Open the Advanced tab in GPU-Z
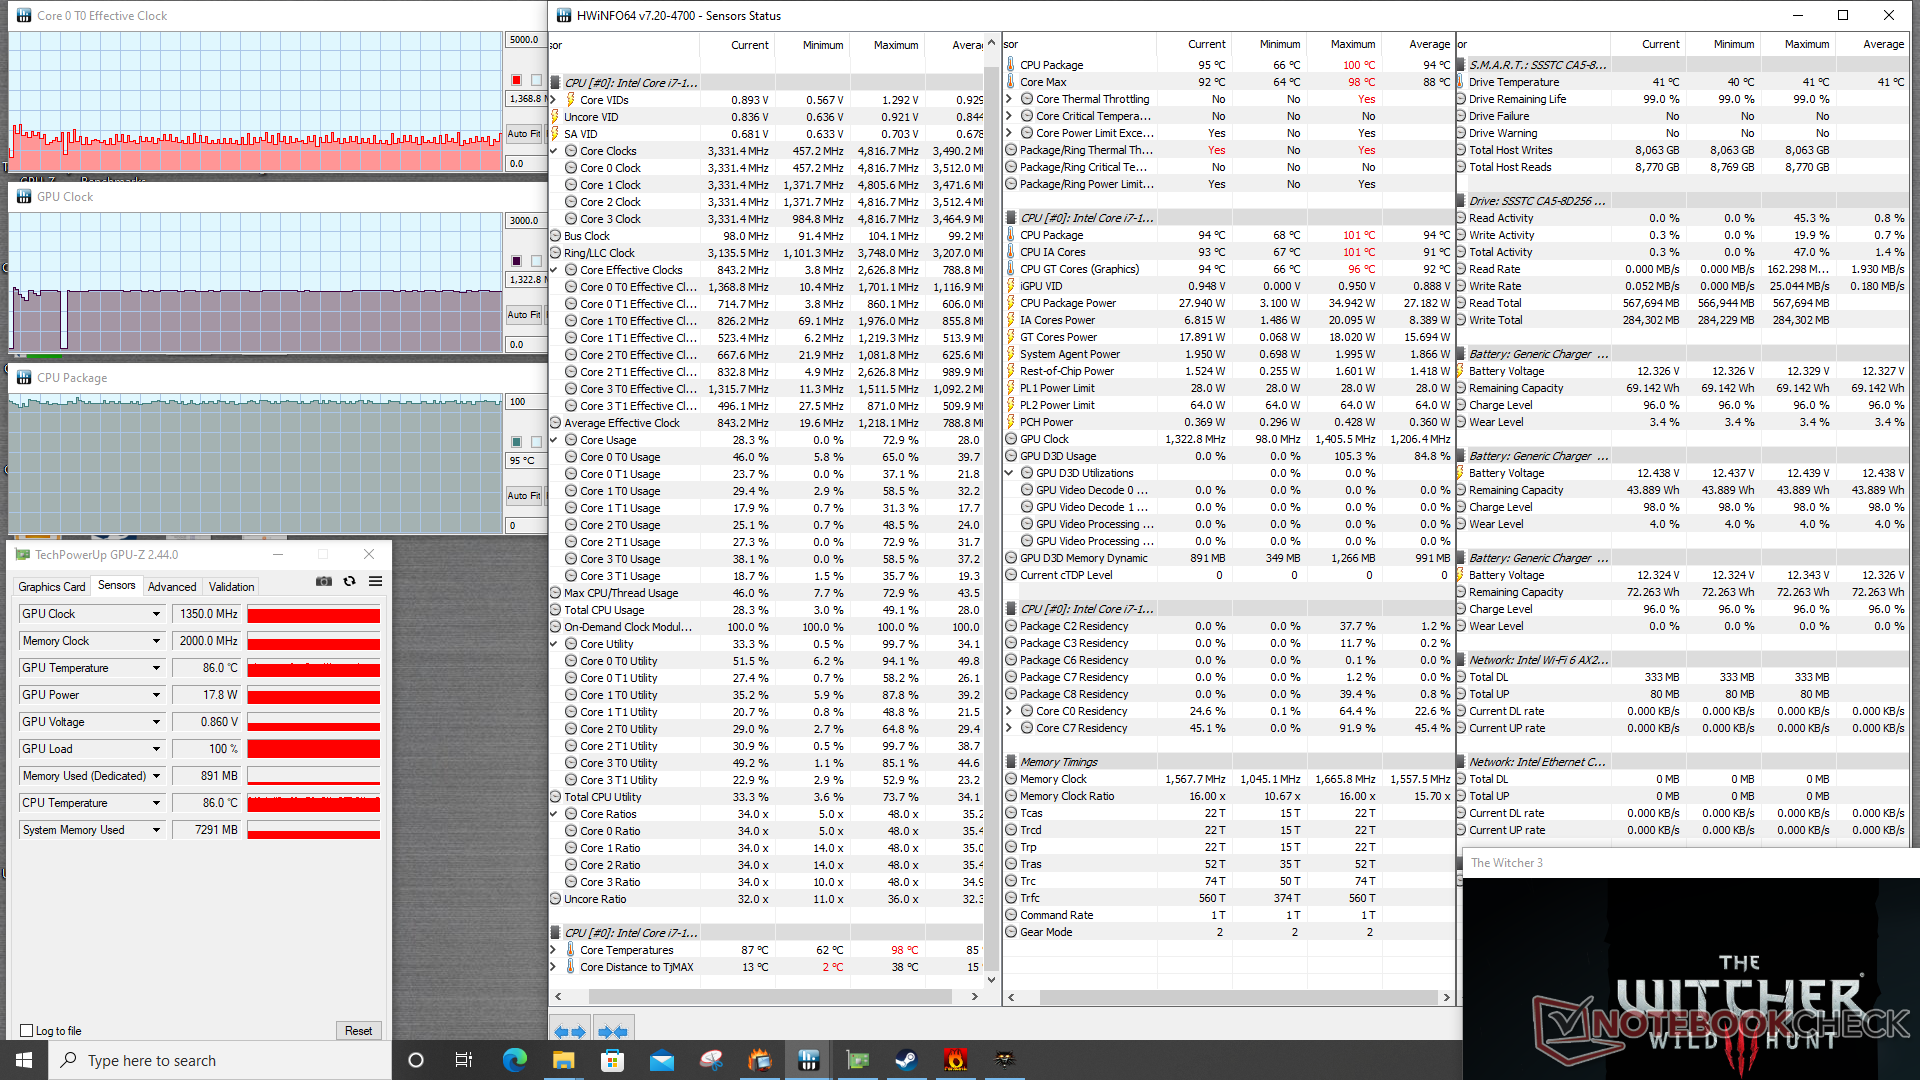The width and height of the screenshot is (1920, 1080). click(172, 587)
